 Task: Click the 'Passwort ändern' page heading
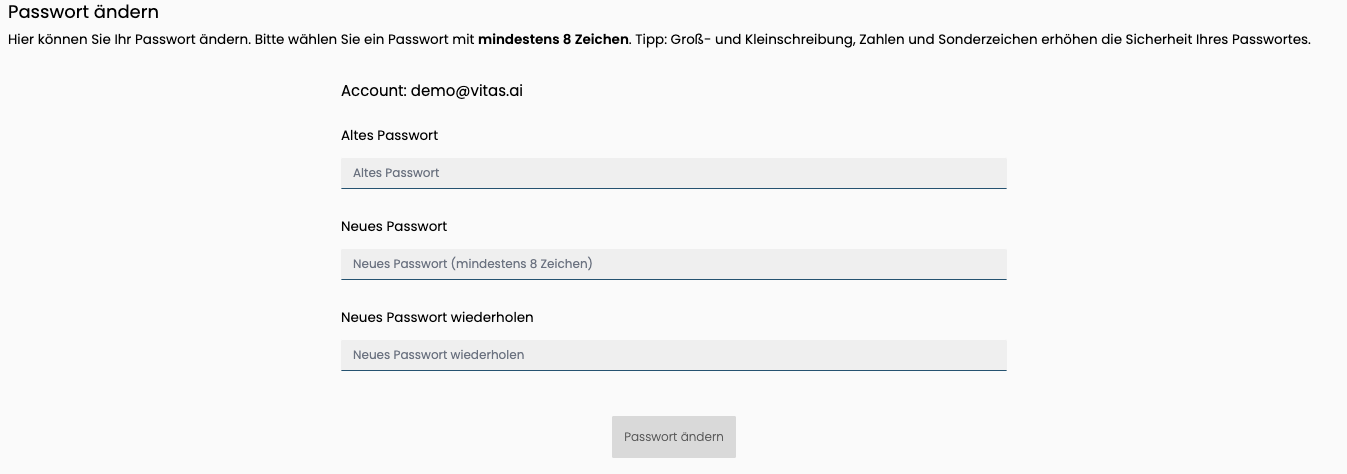coord(83,13)
